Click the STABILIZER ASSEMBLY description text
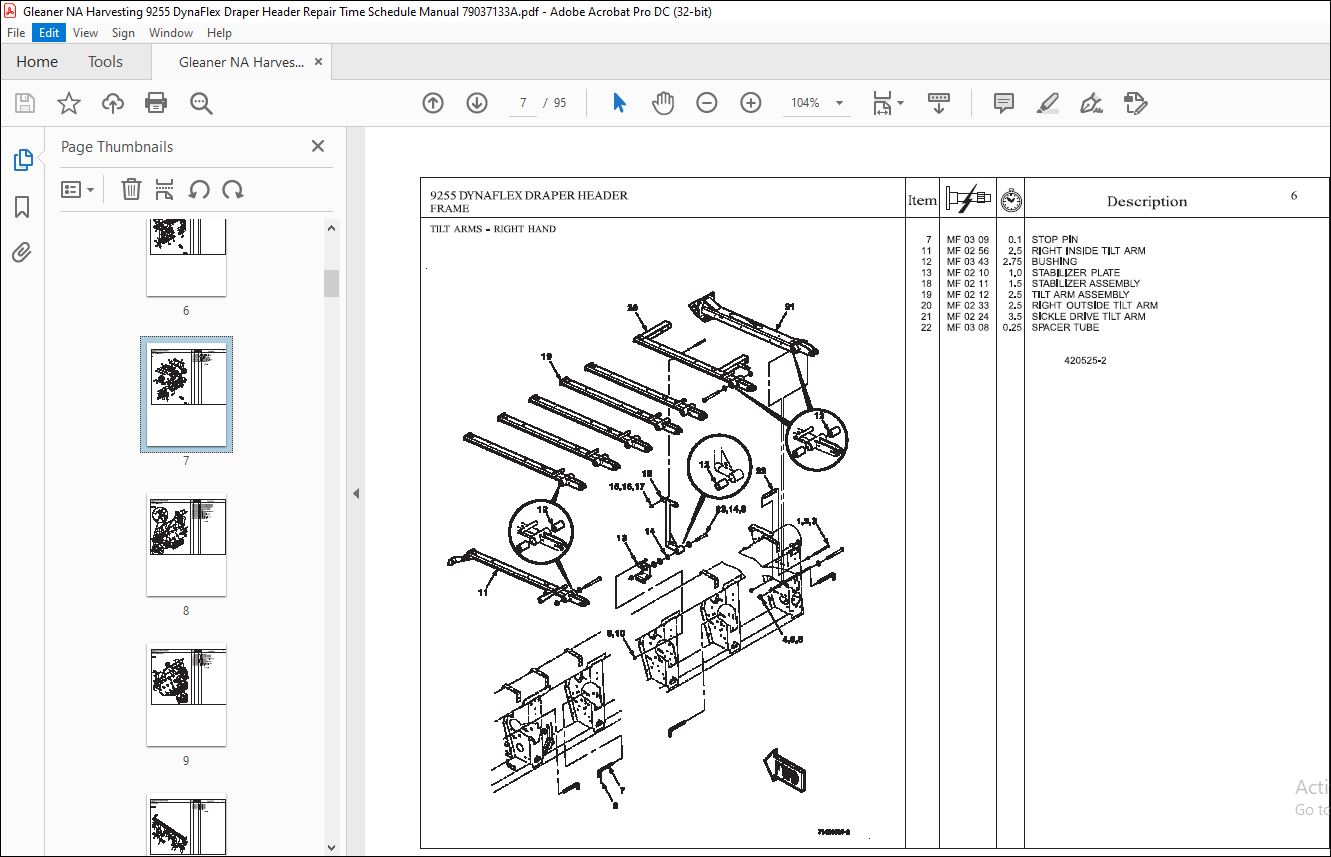Screen dimensions: 1331x857 pyautogui.click(x=1085, y=284)
